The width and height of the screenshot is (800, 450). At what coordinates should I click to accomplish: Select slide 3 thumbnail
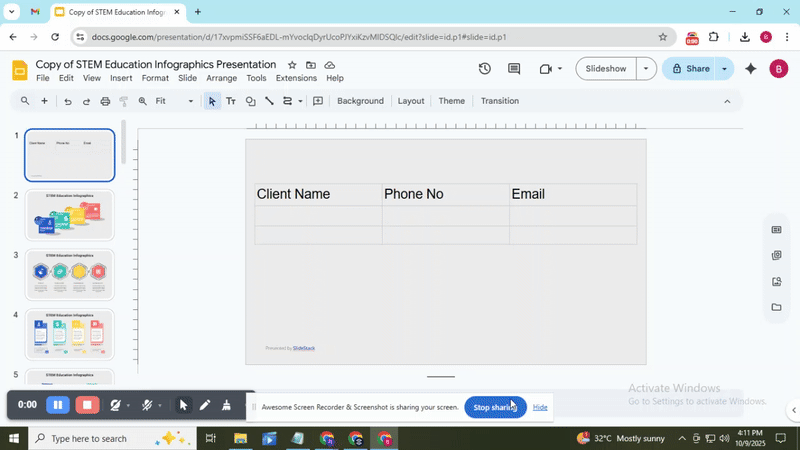tap(69, 274)
